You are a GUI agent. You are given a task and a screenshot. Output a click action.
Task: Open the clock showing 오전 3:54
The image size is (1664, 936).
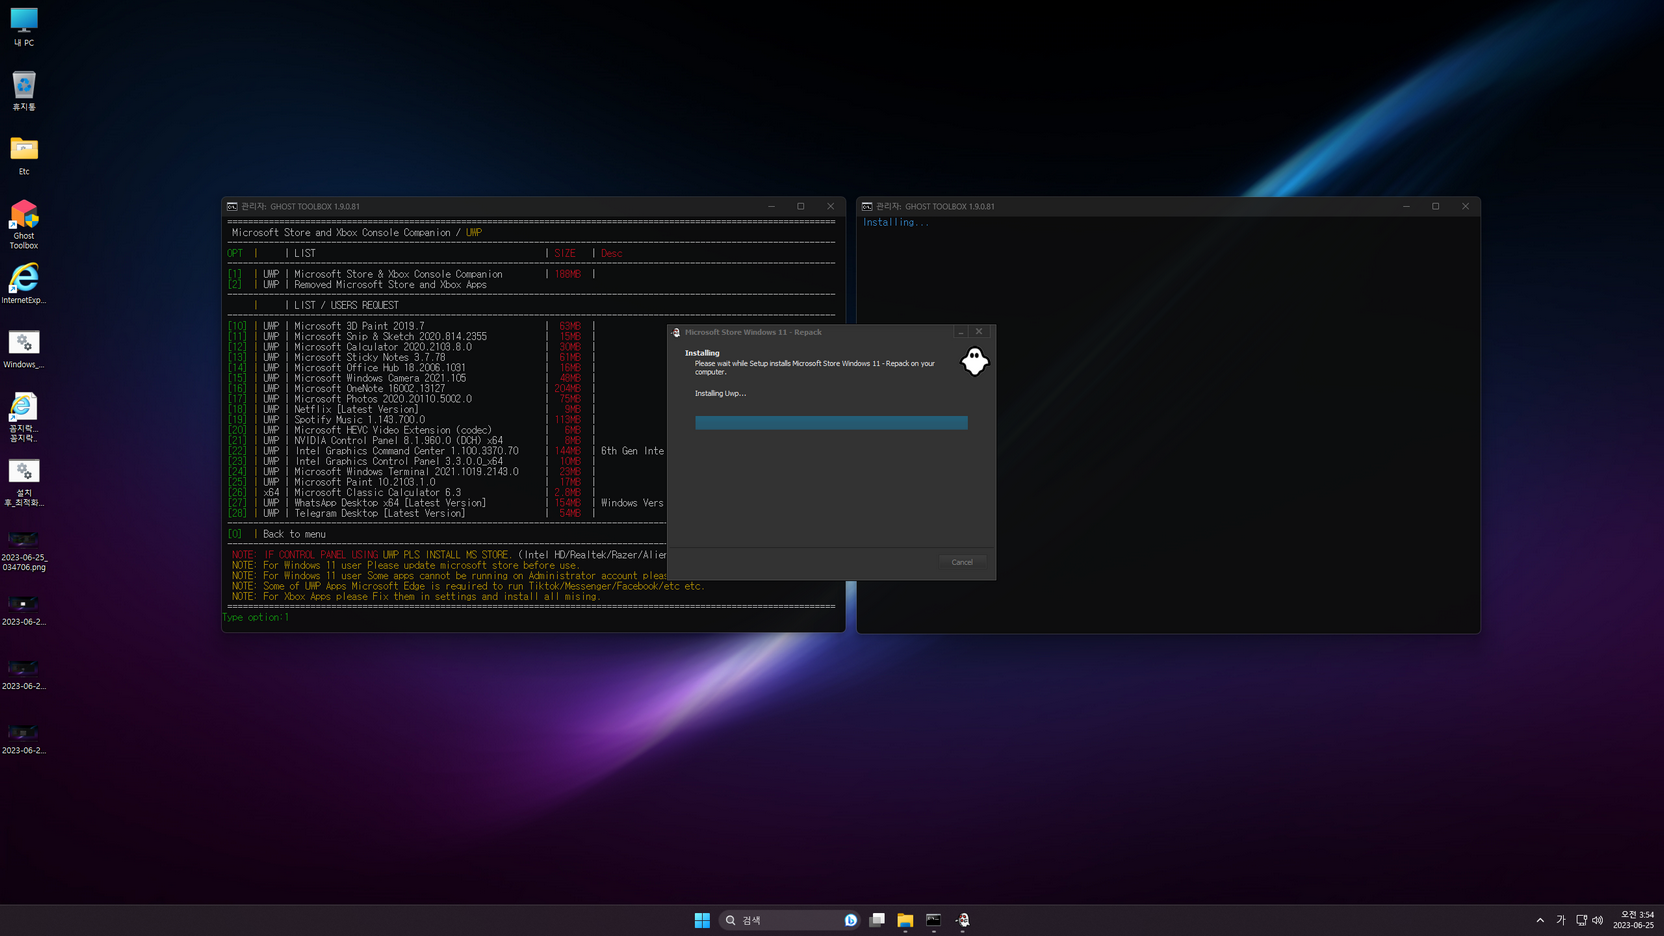point(1633,920)
